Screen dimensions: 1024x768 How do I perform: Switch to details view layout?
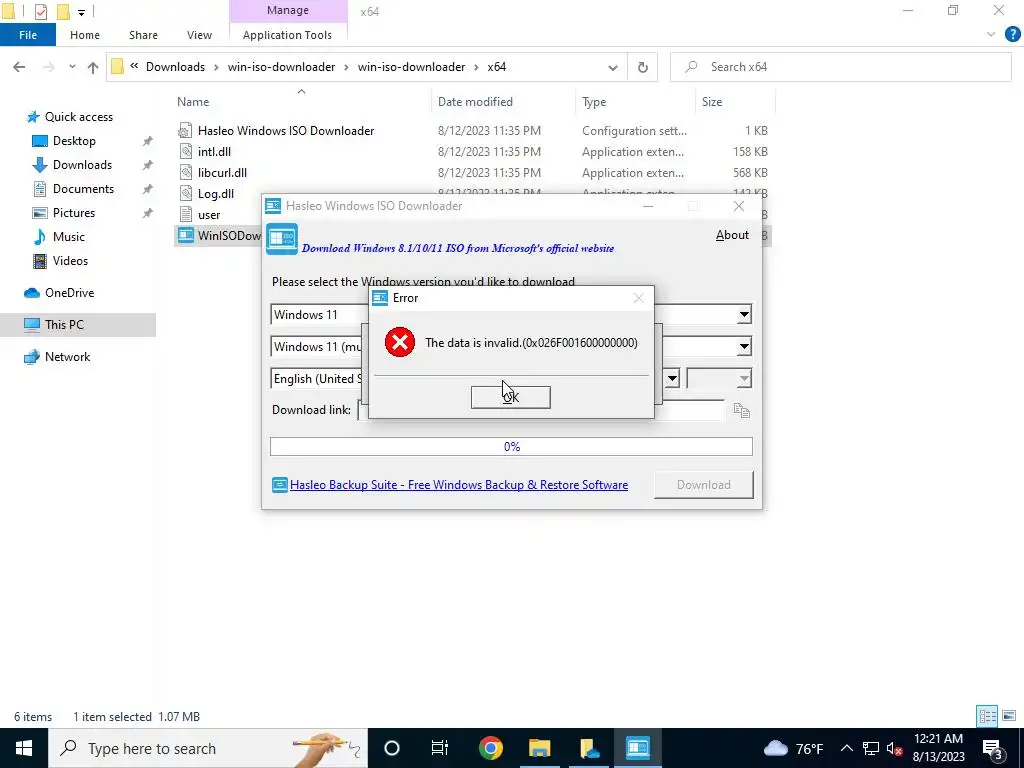(x=987, y=716)
